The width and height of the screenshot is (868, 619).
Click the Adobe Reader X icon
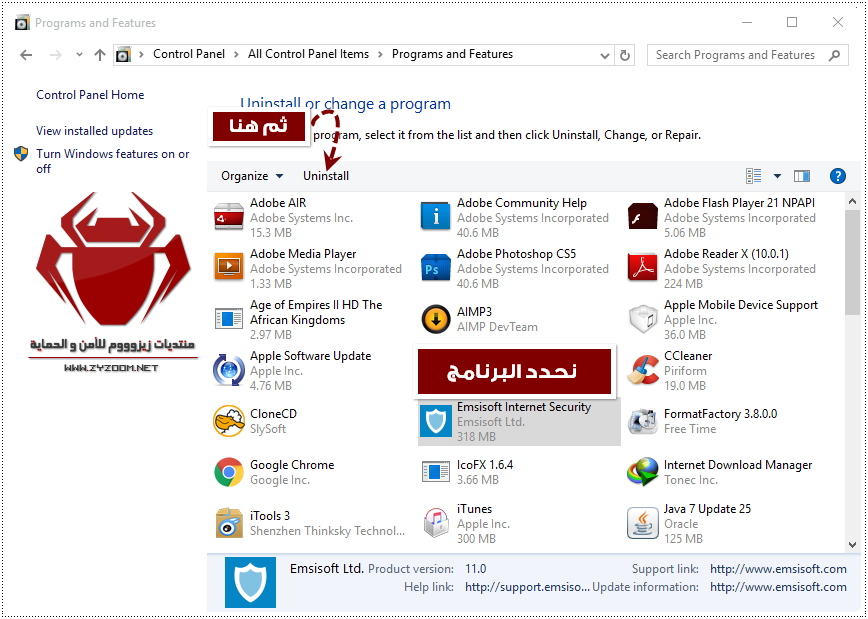(643, 267)
